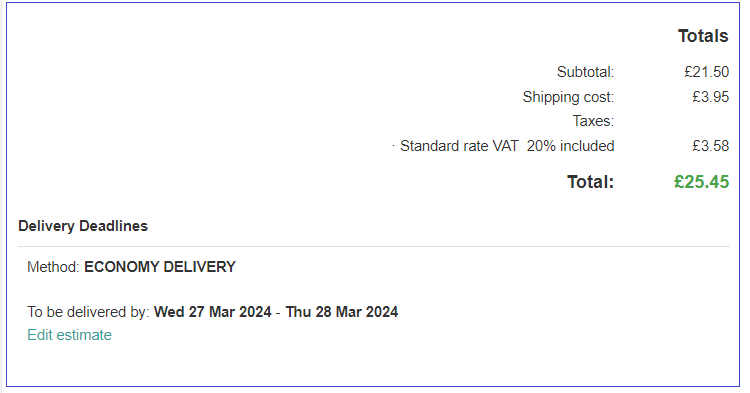This screenshot has width=750, height=393.
Task: Click the divider line under Delivery Deadlines
Action: coord(374,247)
